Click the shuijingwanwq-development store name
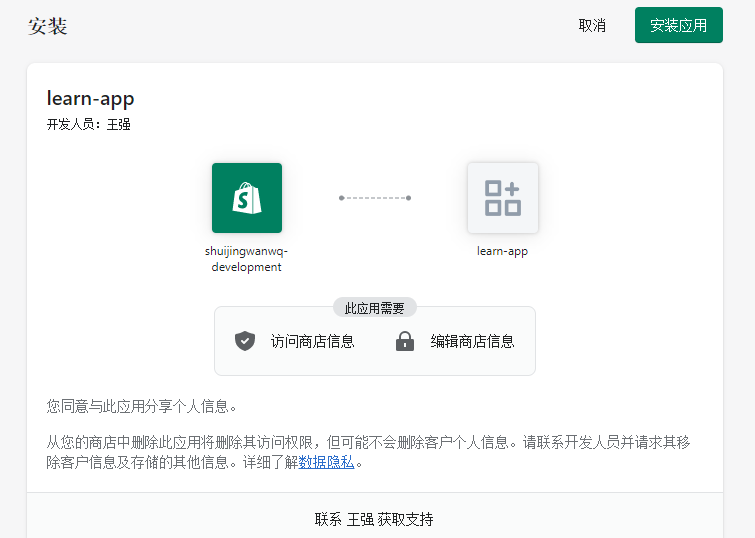The width and height of the screenshot is (755, 538). 247,259
